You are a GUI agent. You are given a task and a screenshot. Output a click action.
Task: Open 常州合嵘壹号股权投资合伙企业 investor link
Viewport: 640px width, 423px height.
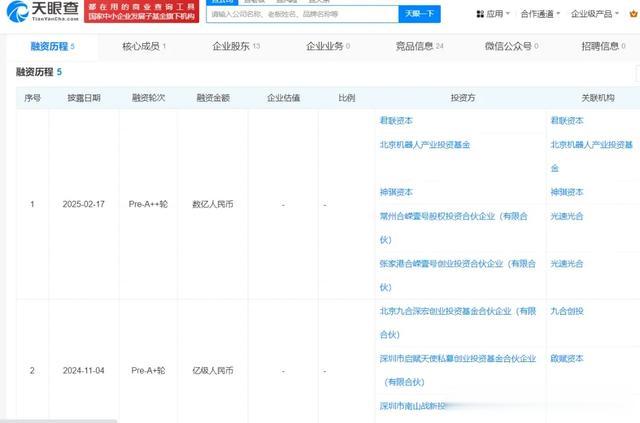(x=453, y=228)
